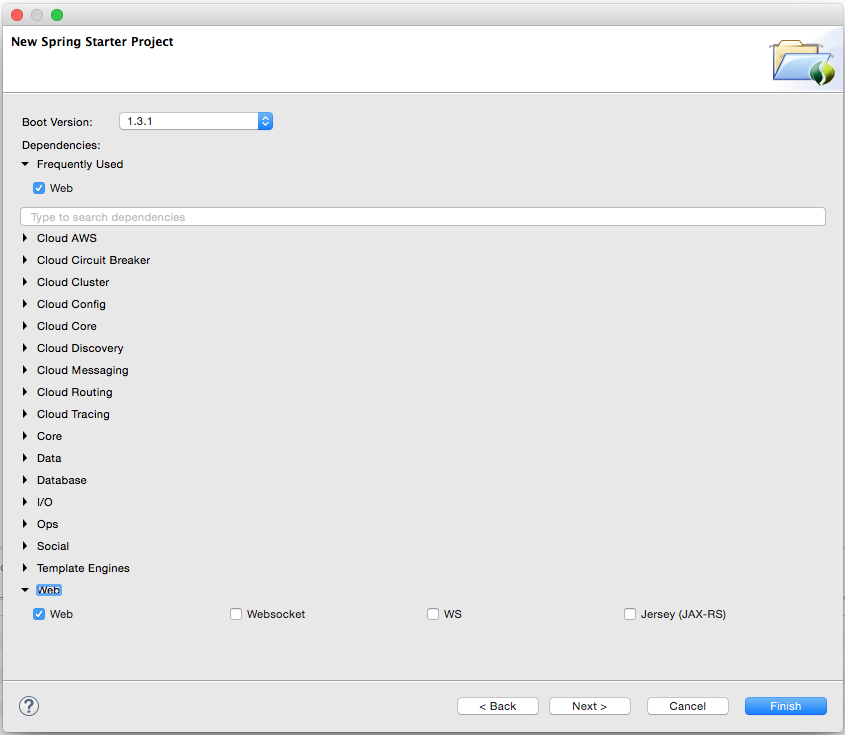Click the "Boot Version:" label

(x=57, y=122)
